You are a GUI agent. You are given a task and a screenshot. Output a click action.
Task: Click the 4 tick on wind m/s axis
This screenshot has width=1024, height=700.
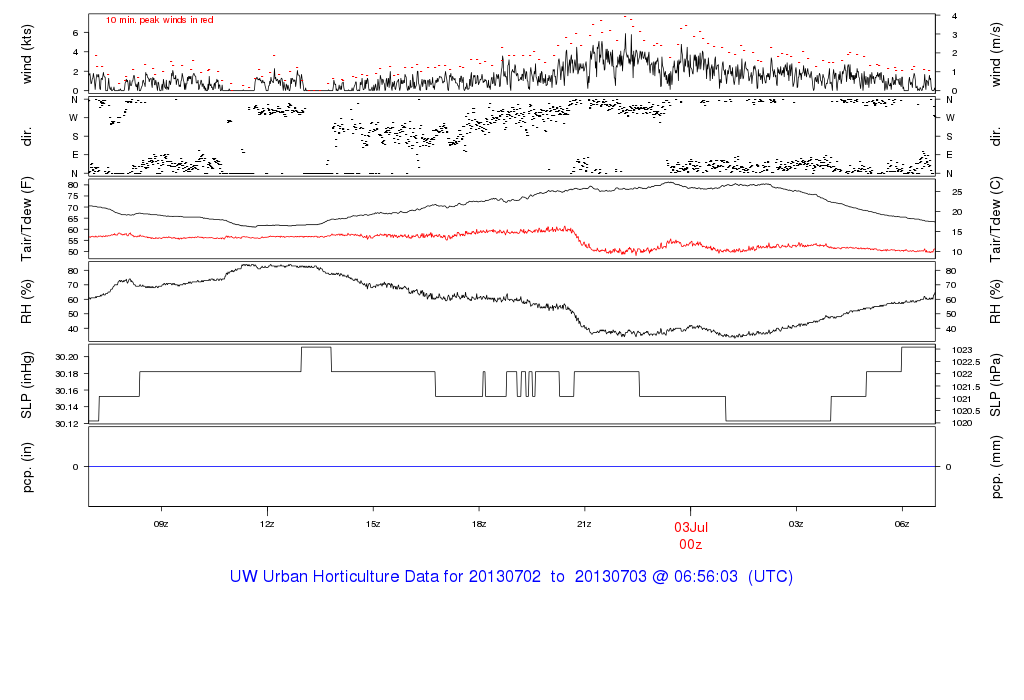955,16
